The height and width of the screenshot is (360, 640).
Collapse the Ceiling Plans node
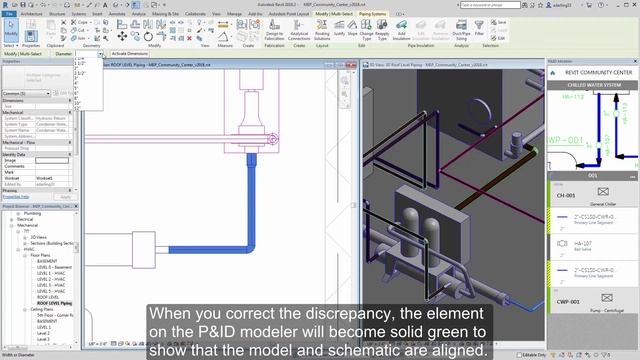click(x=24, y=309)
